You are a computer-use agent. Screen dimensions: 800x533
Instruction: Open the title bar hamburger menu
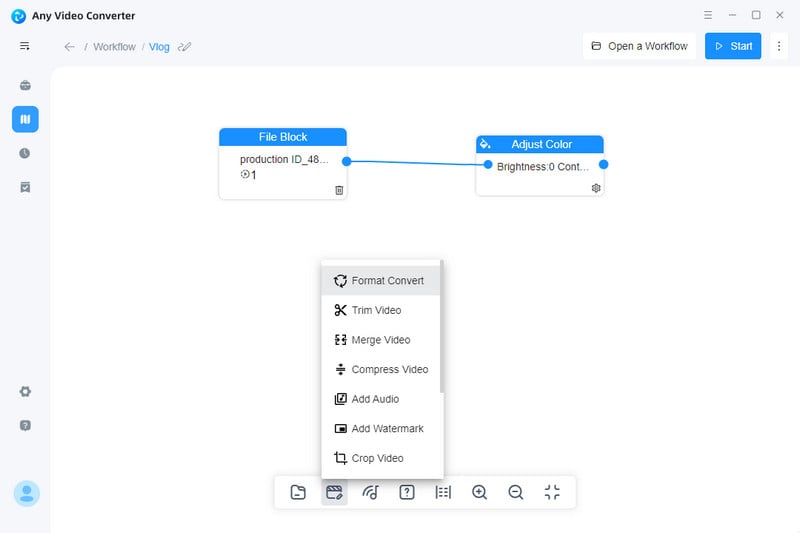tap(708, 15)
